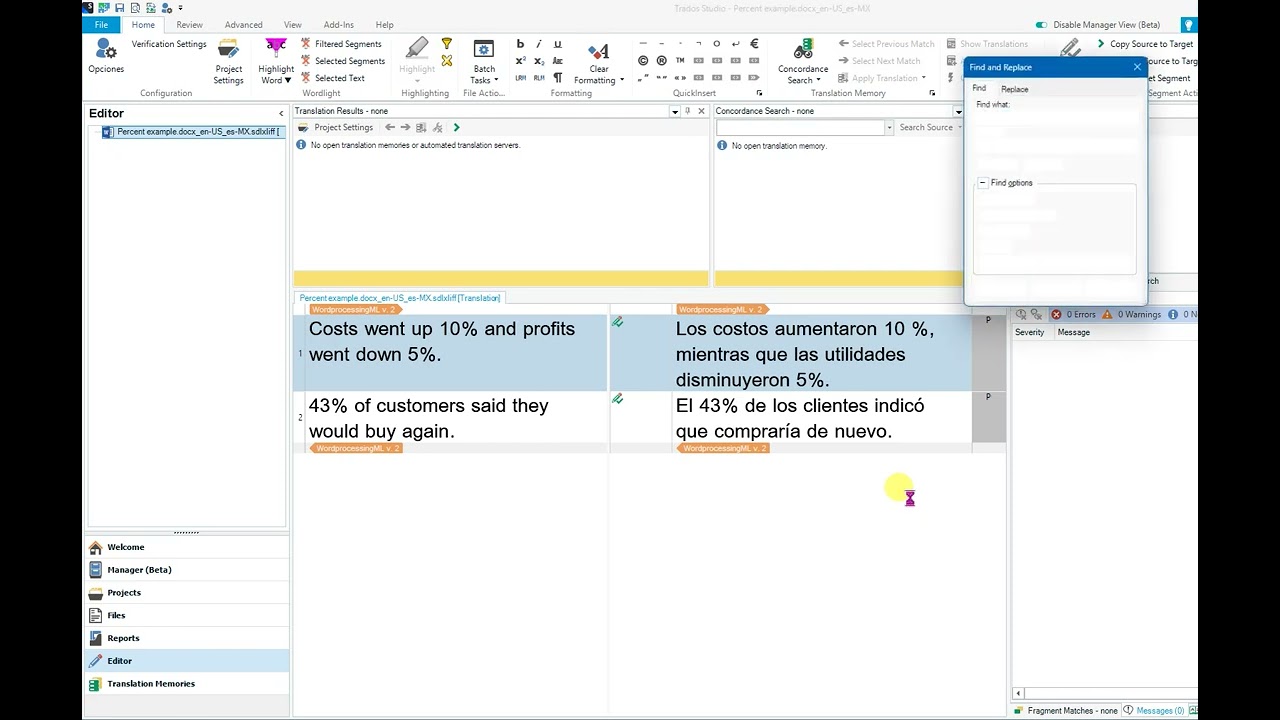This screenshot has width=1280, height=720.
Task: Switch to the Advanced ribbon tab
Action: [x=243, y=25]
